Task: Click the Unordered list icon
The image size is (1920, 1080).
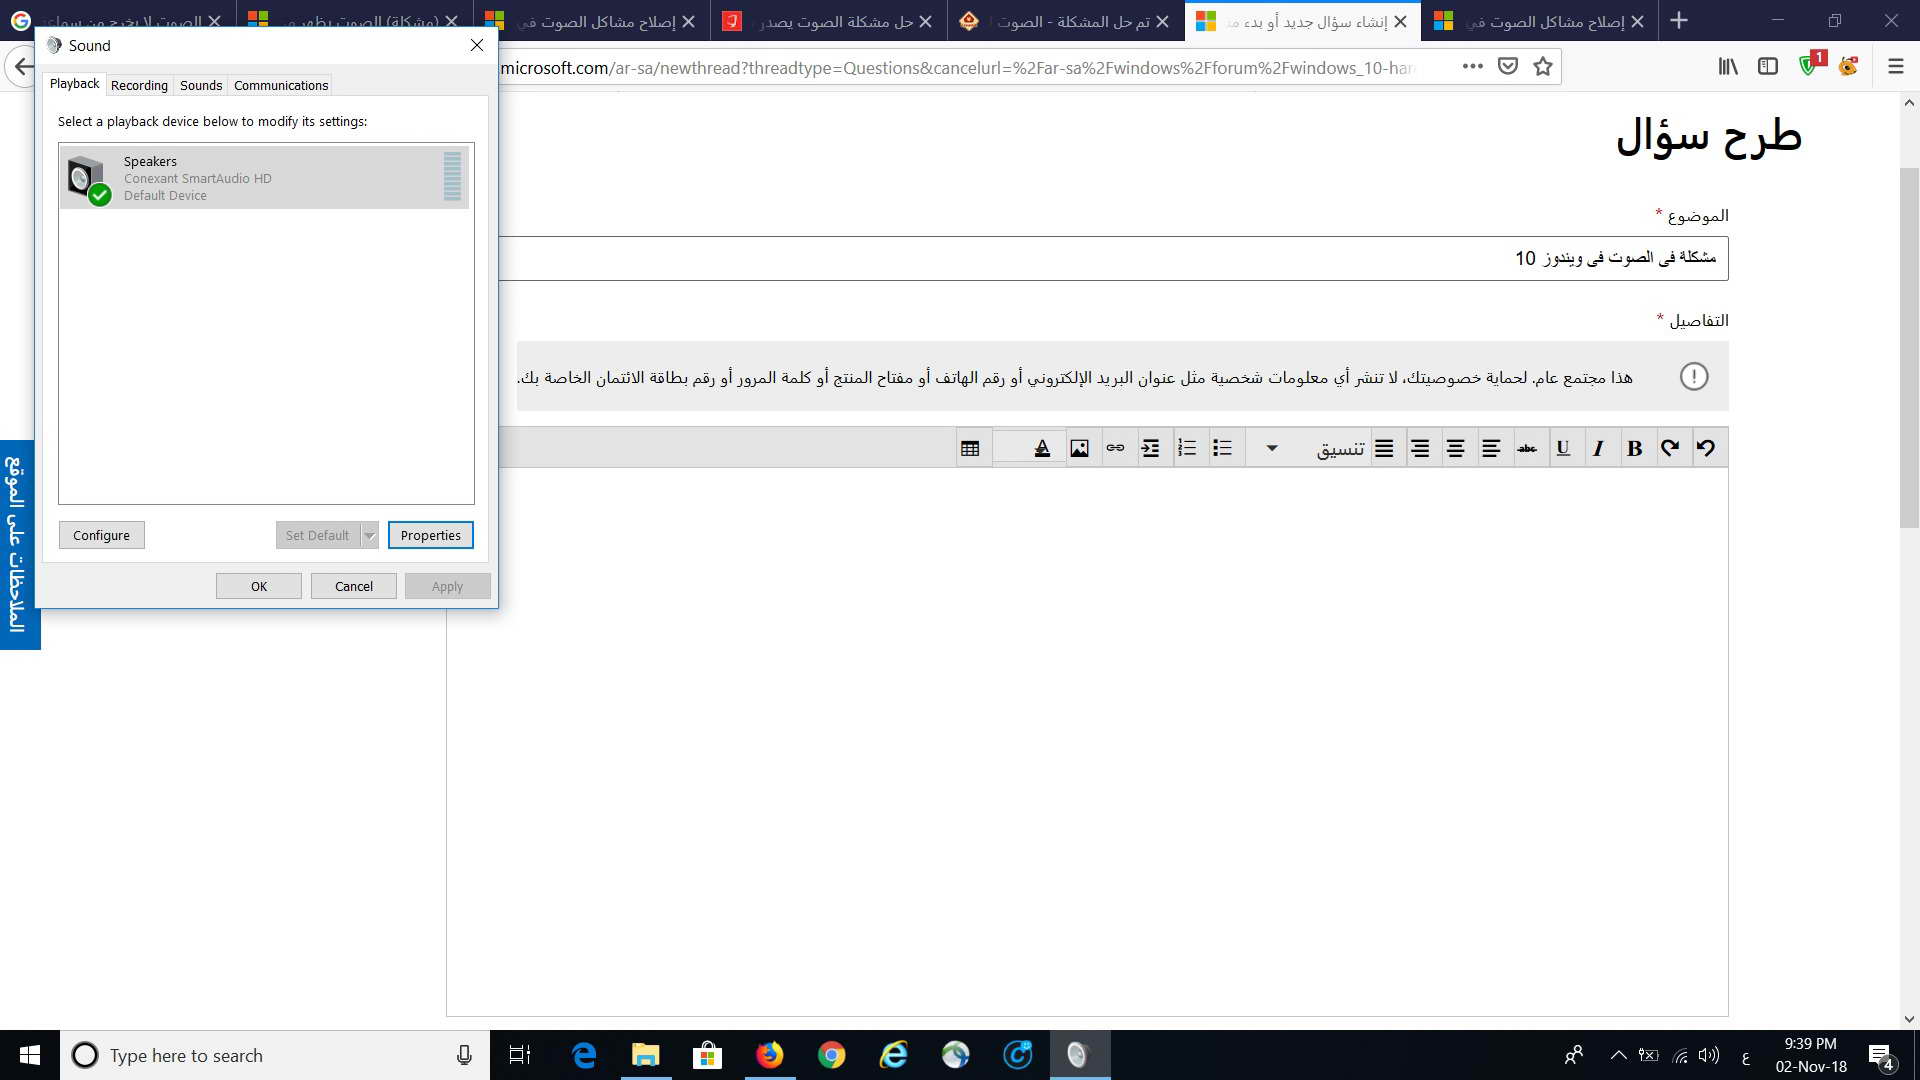Action: click(x=1222, y=448)
